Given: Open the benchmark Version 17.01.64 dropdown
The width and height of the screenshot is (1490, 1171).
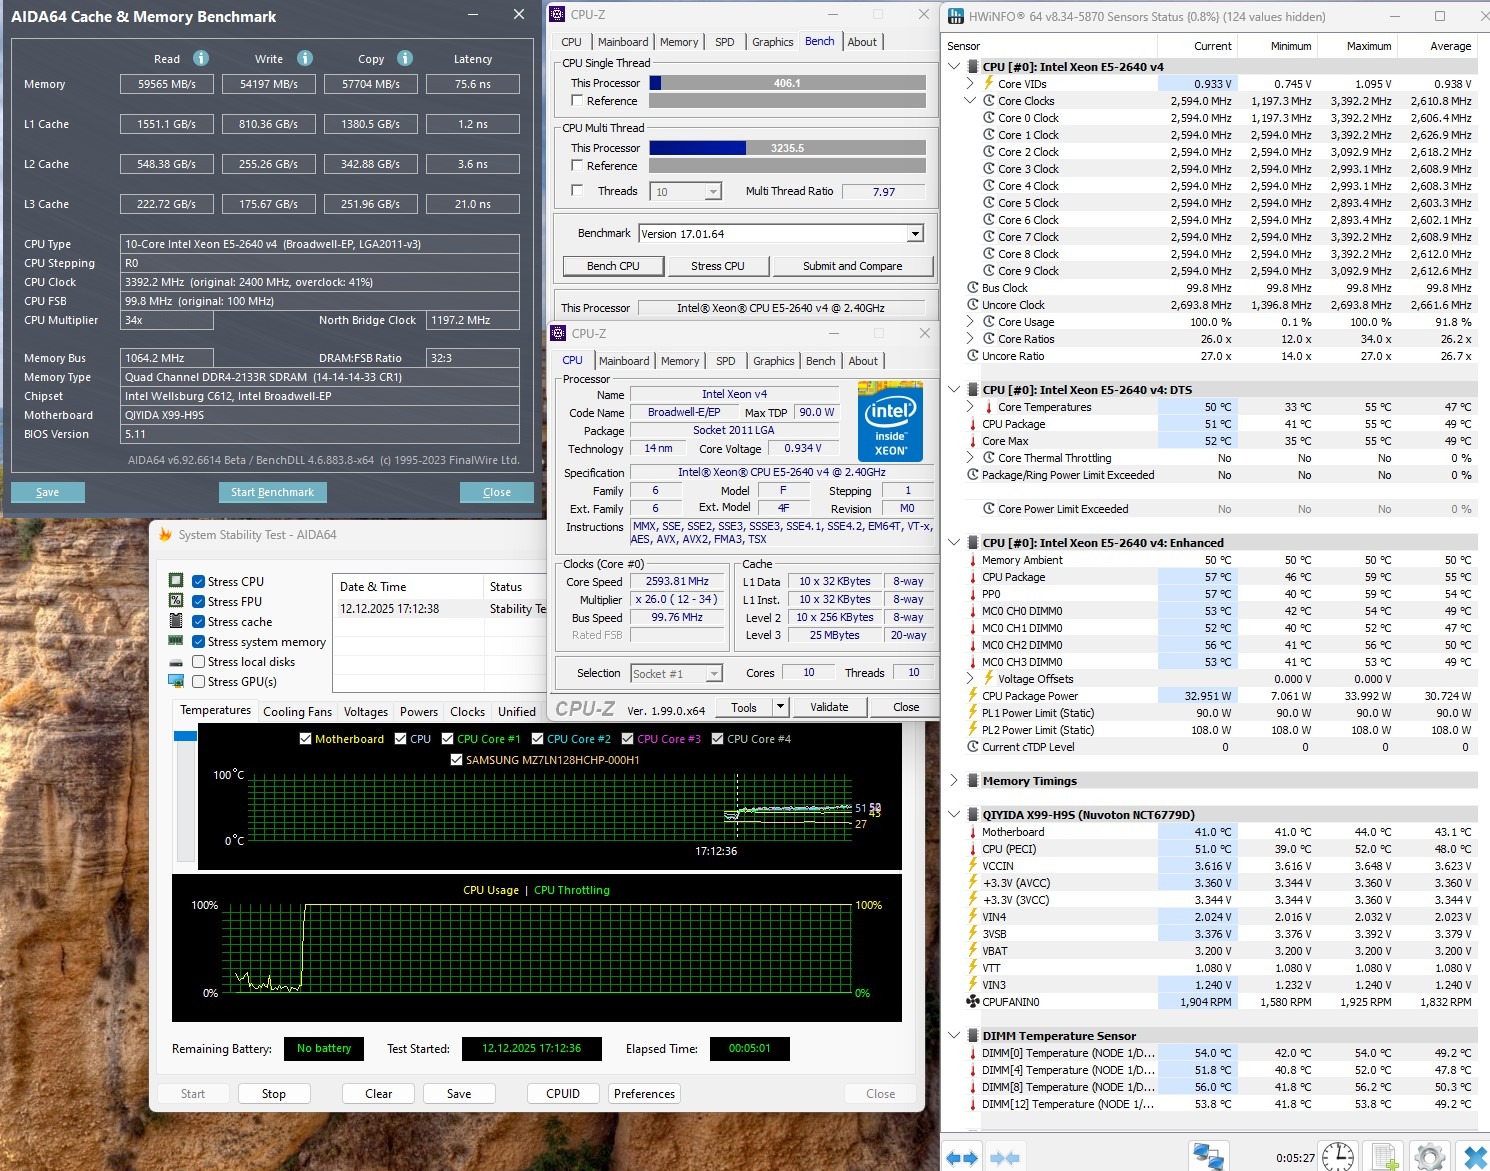Looking at the screenshot, I should [914, 234].
